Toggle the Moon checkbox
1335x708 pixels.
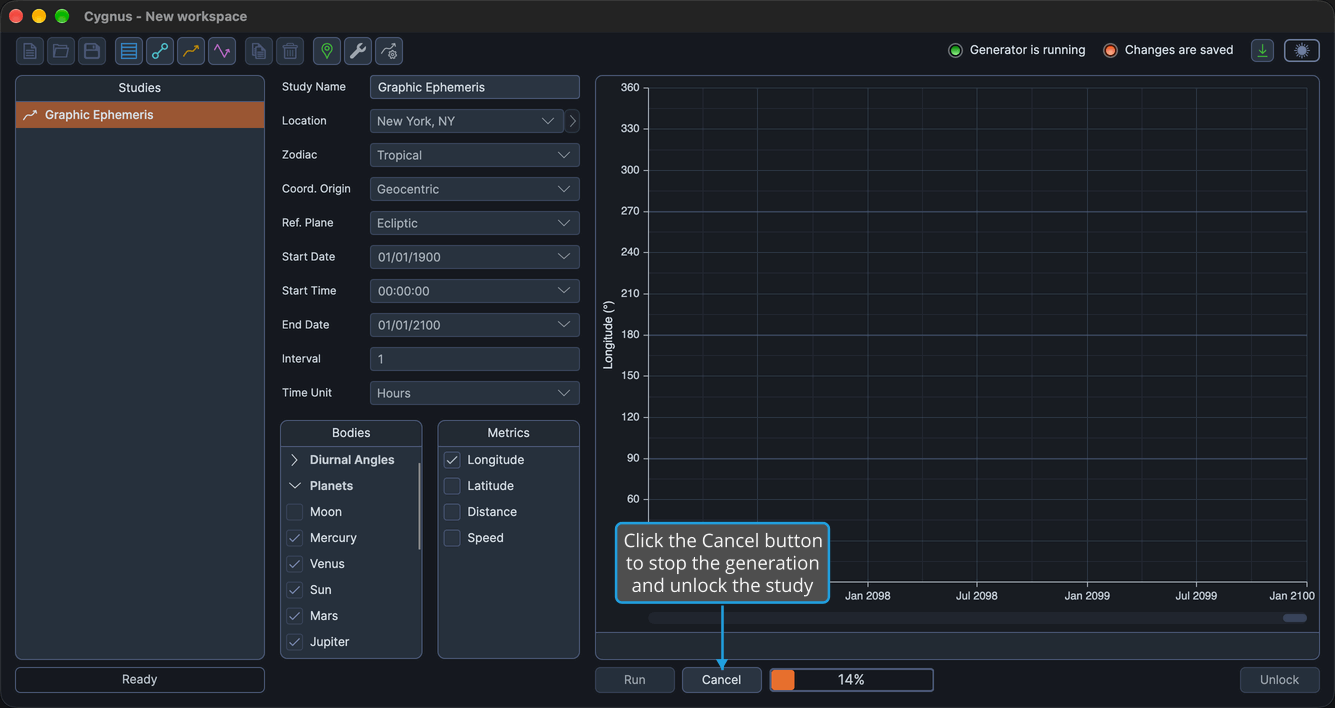295,512
